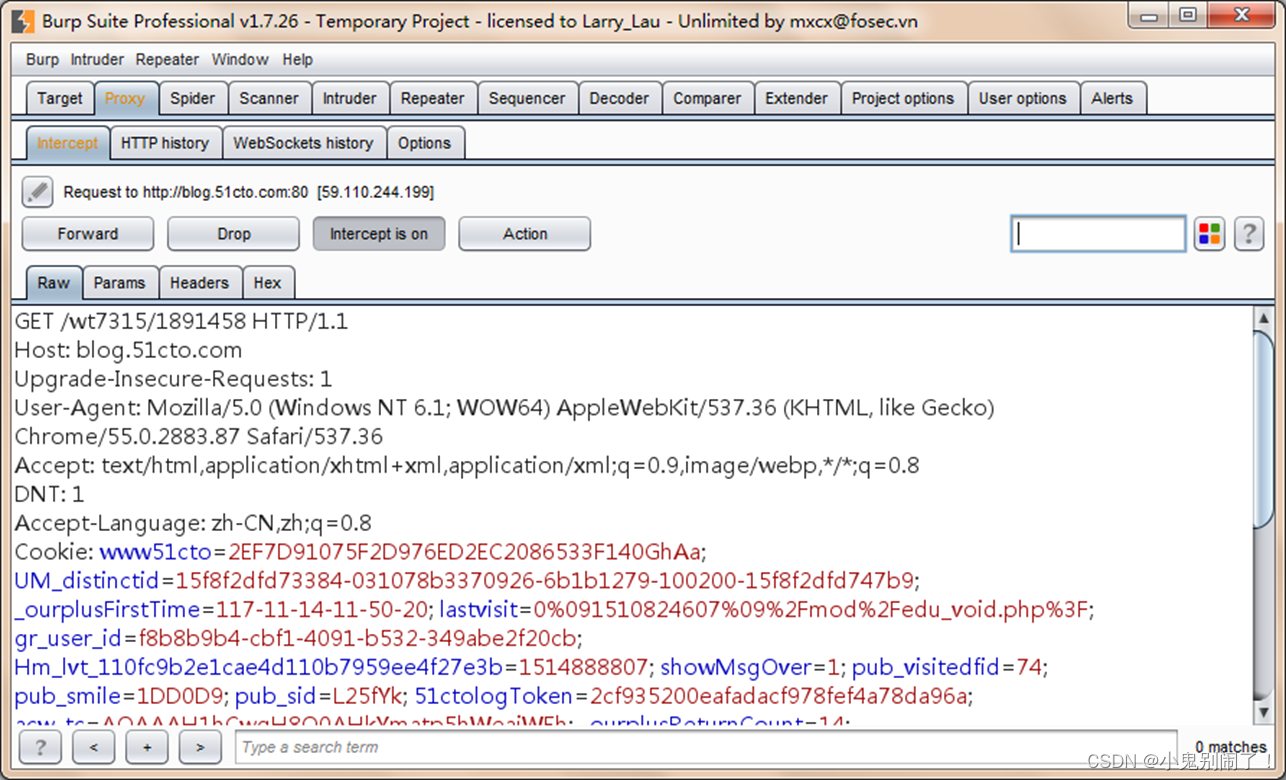Click the 'Chrome/55.0.2883.87 Safari/537.36' line
Viewport: 1286px width, 780px height.
[x=198, y=437]
